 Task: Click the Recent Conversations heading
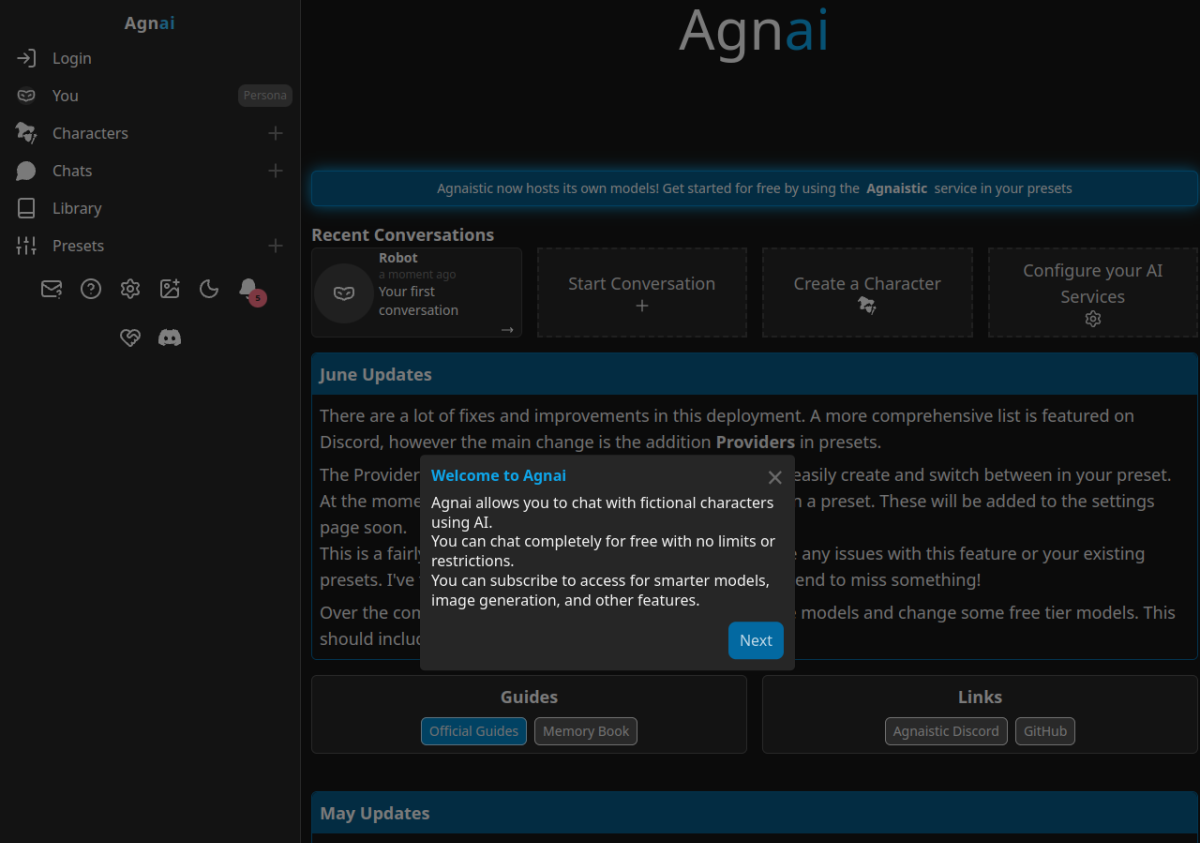403,235
